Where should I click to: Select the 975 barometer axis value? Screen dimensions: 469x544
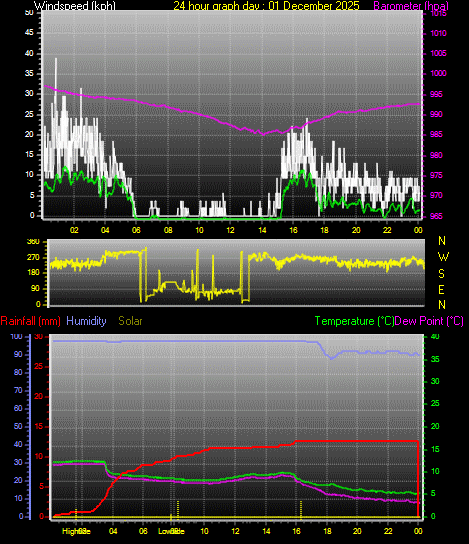436,175
